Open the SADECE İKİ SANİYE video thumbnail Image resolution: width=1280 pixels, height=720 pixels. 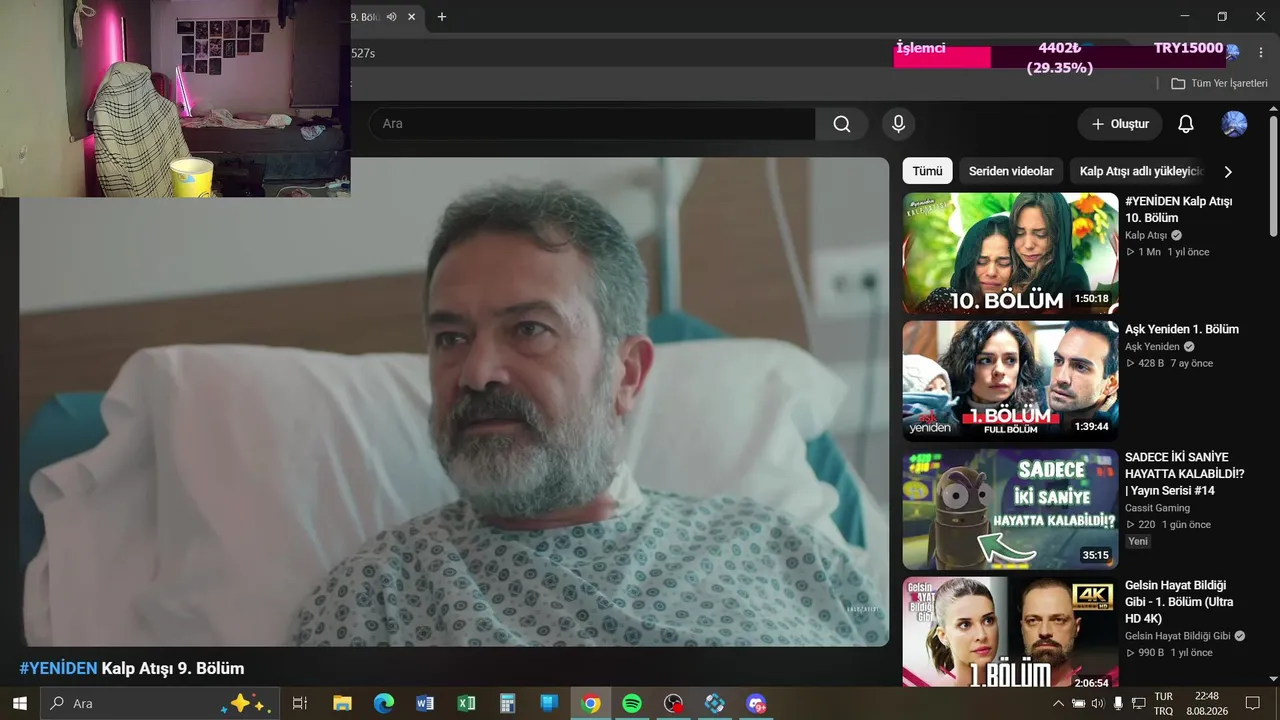click(1011, 509)
